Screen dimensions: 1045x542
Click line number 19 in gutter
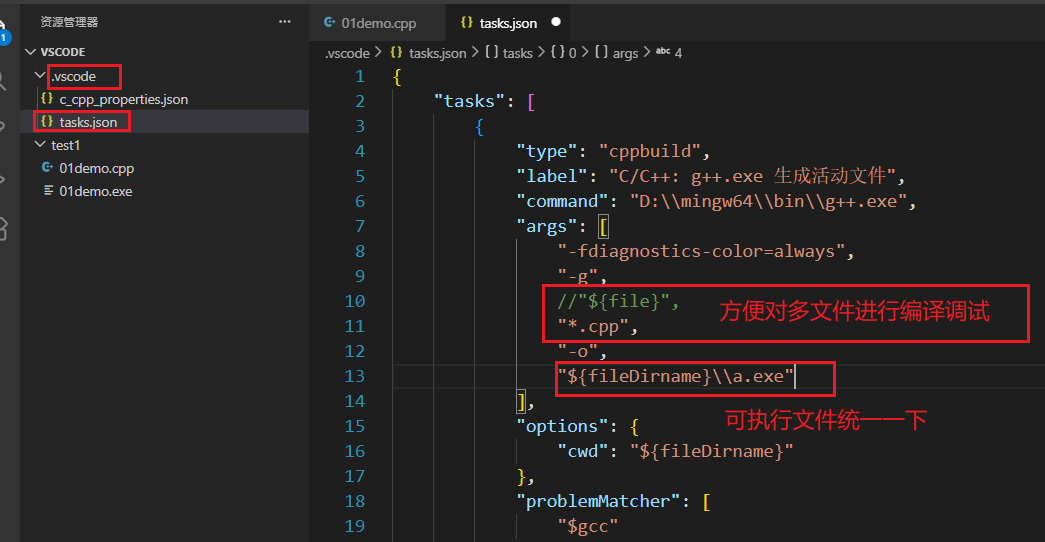pyautogui.click(x=355, y=527)
